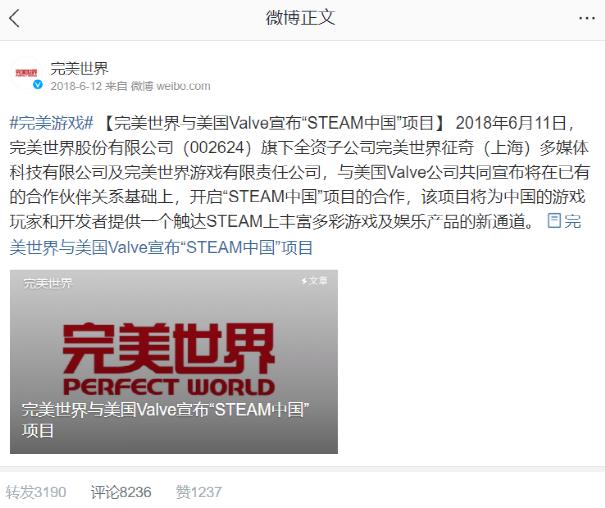Click the 微博正文 page title

tap(300, 18)
